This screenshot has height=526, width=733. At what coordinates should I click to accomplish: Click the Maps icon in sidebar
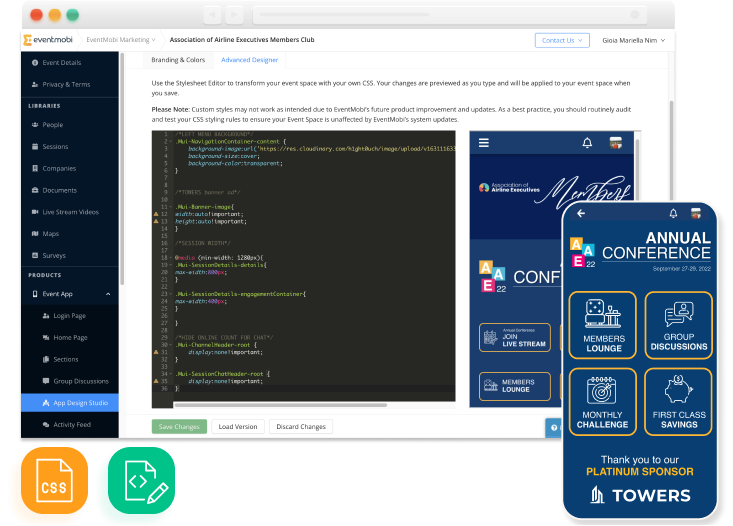pos(35,233)
